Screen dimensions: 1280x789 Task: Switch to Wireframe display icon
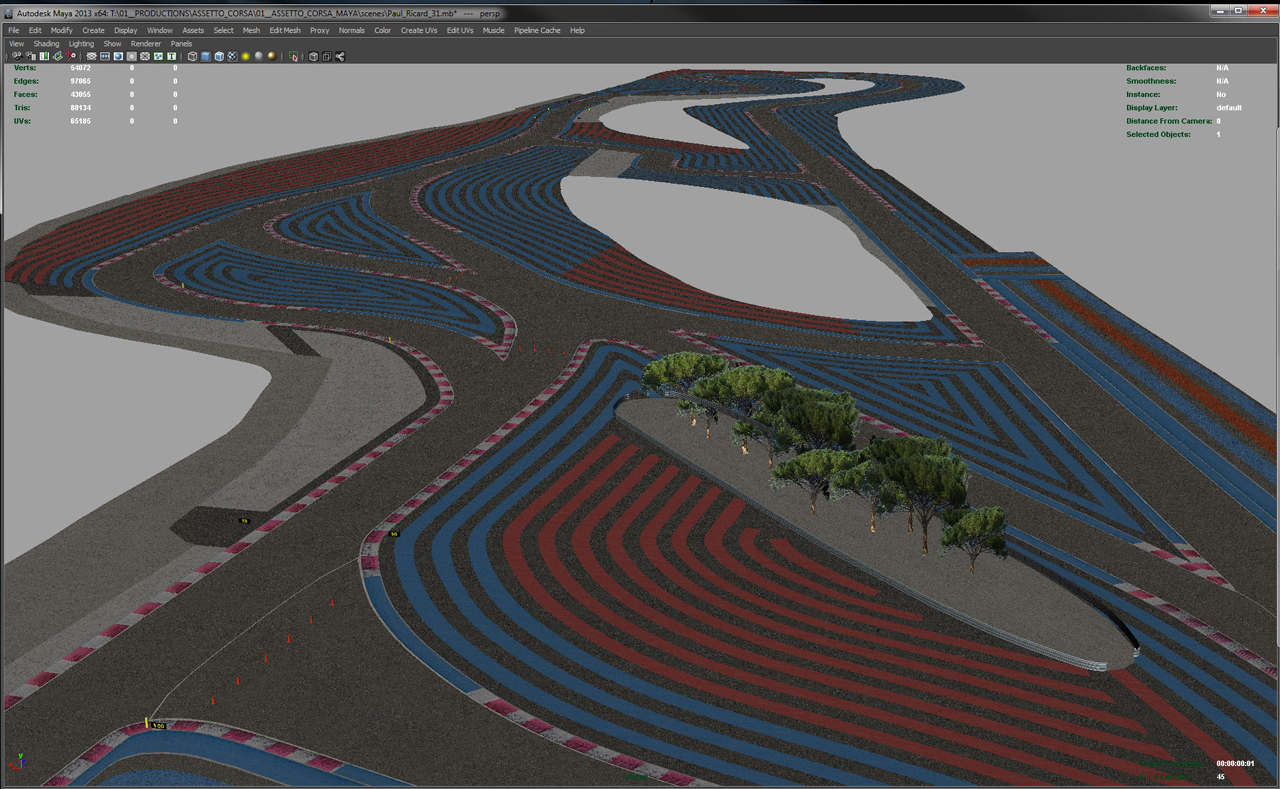click(192, 56)
